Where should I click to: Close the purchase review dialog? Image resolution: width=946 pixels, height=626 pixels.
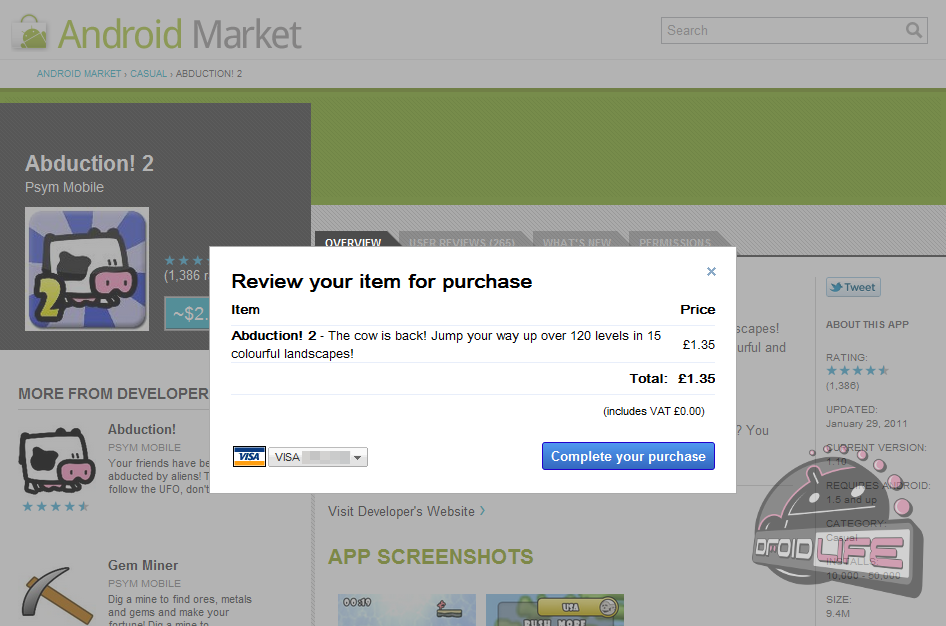711,271
